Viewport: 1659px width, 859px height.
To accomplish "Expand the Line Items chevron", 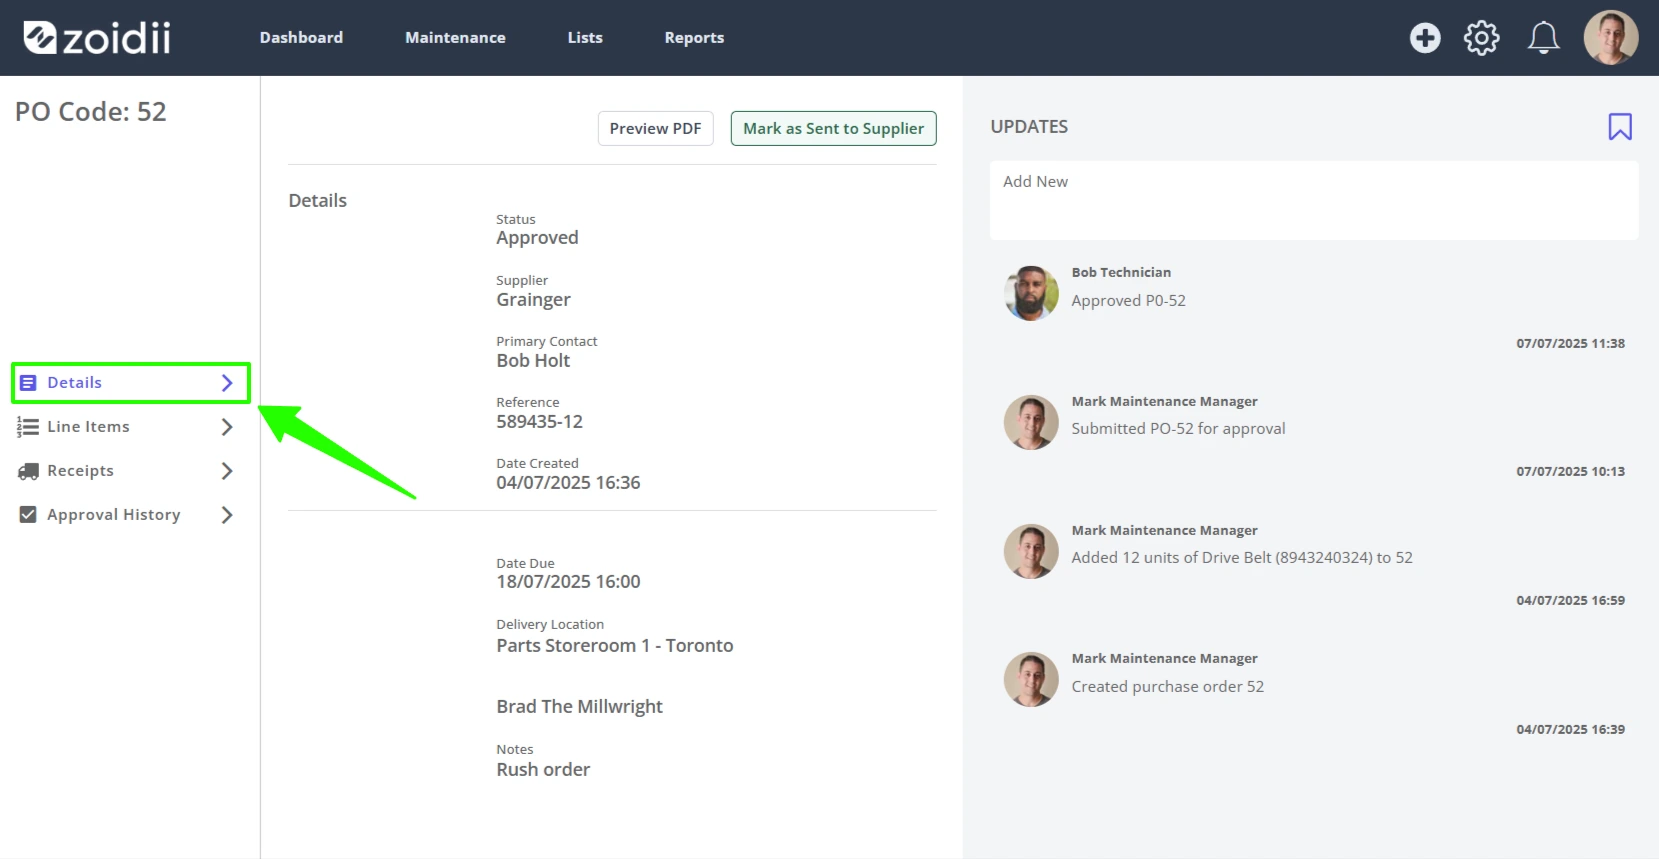I will pos(227,427).
